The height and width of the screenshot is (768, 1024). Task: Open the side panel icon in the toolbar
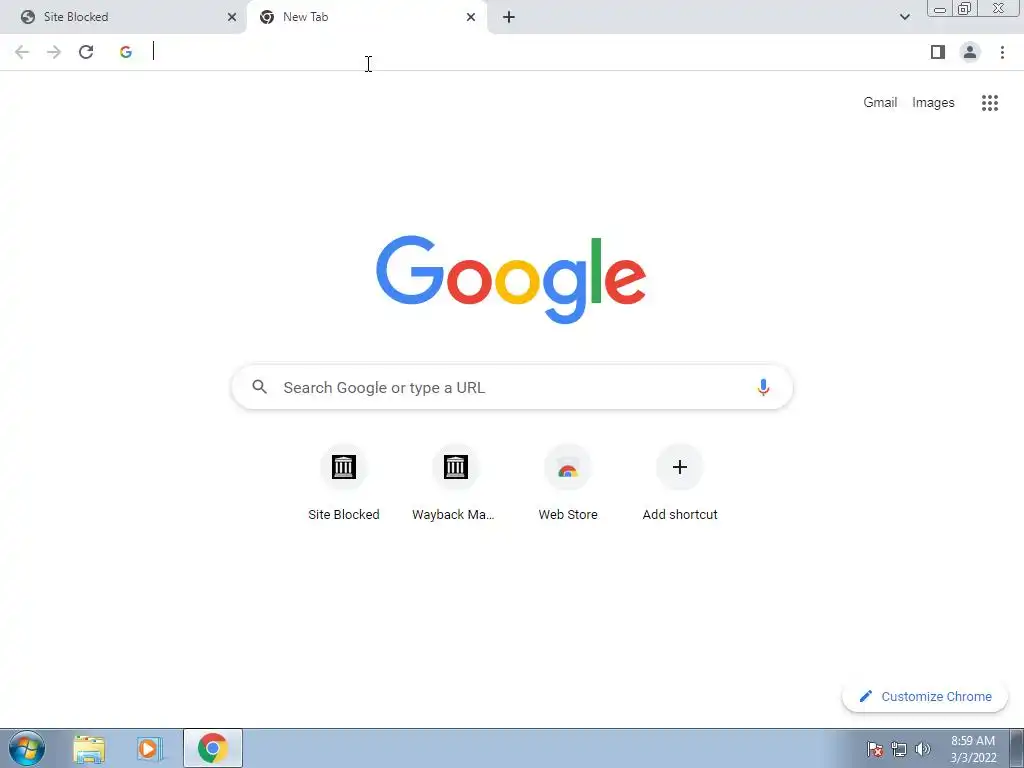(x=938, y=52)
